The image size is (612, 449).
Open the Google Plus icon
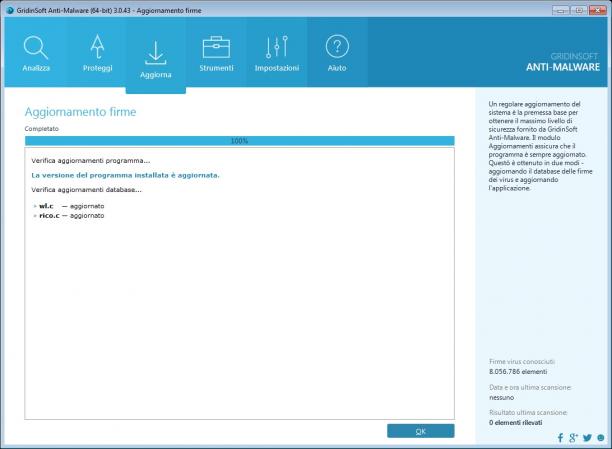tap(573, 438)
